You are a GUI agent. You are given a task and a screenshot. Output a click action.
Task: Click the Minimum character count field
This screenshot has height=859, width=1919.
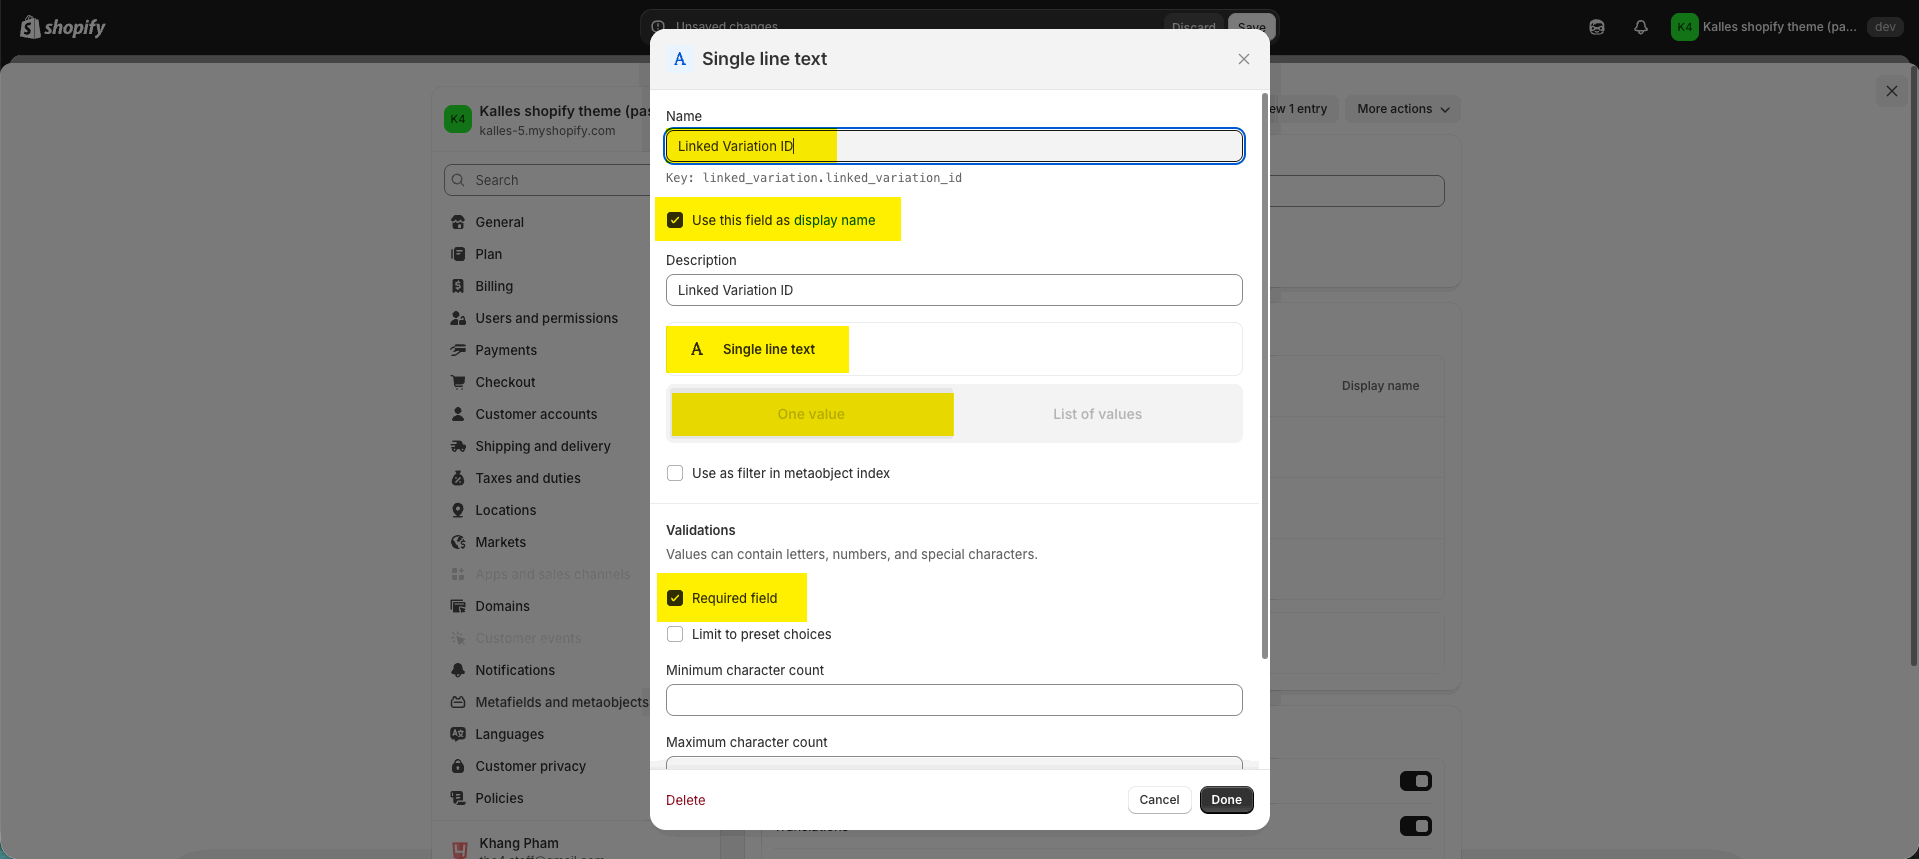[953, 700]
